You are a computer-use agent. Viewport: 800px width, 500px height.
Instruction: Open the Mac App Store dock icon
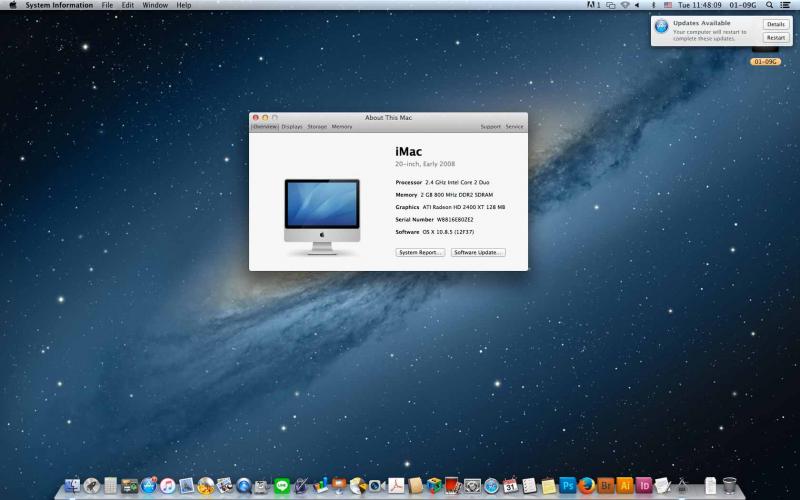point(148,486)
